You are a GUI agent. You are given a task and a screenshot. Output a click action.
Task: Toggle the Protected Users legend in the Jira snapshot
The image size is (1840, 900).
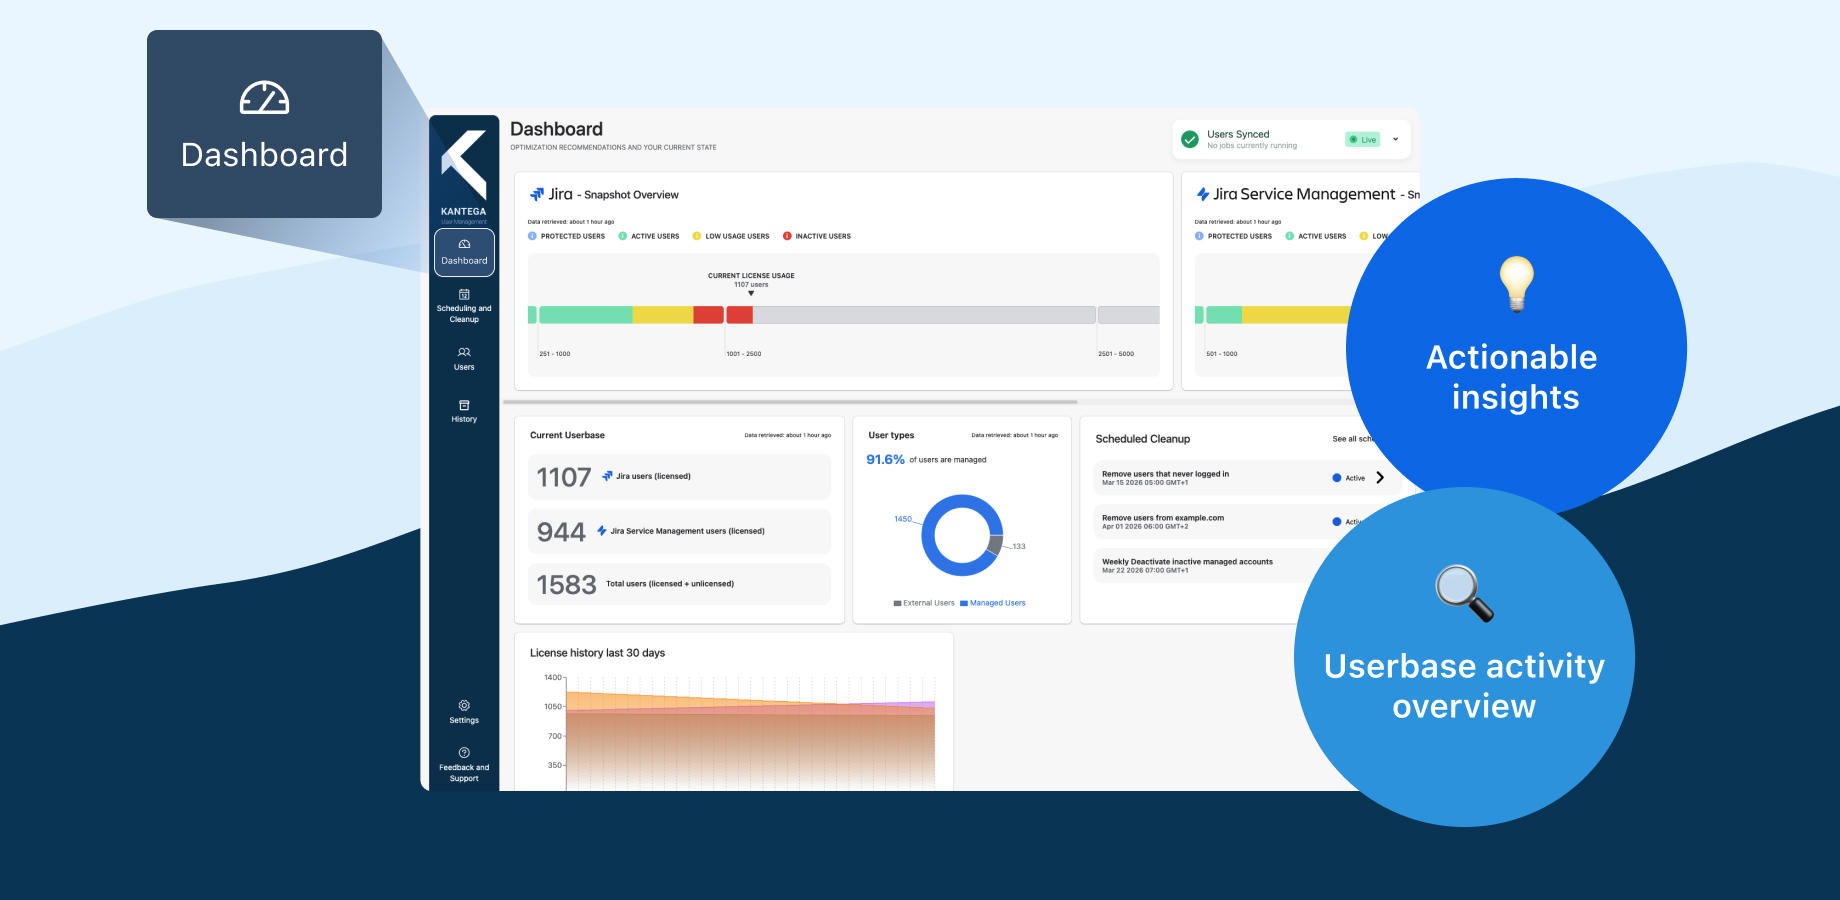pyautogui.click(x=566, y=236)
